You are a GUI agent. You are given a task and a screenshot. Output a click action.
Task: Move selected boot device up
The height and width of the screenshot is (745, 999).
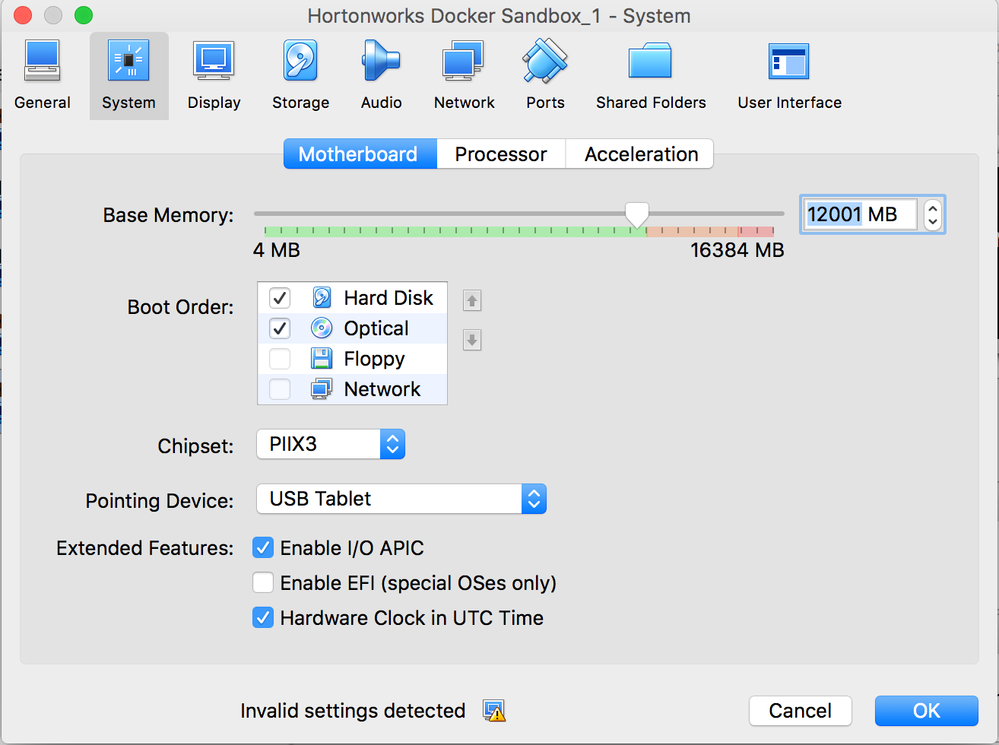pyautogui.click(x=472, y=300)
